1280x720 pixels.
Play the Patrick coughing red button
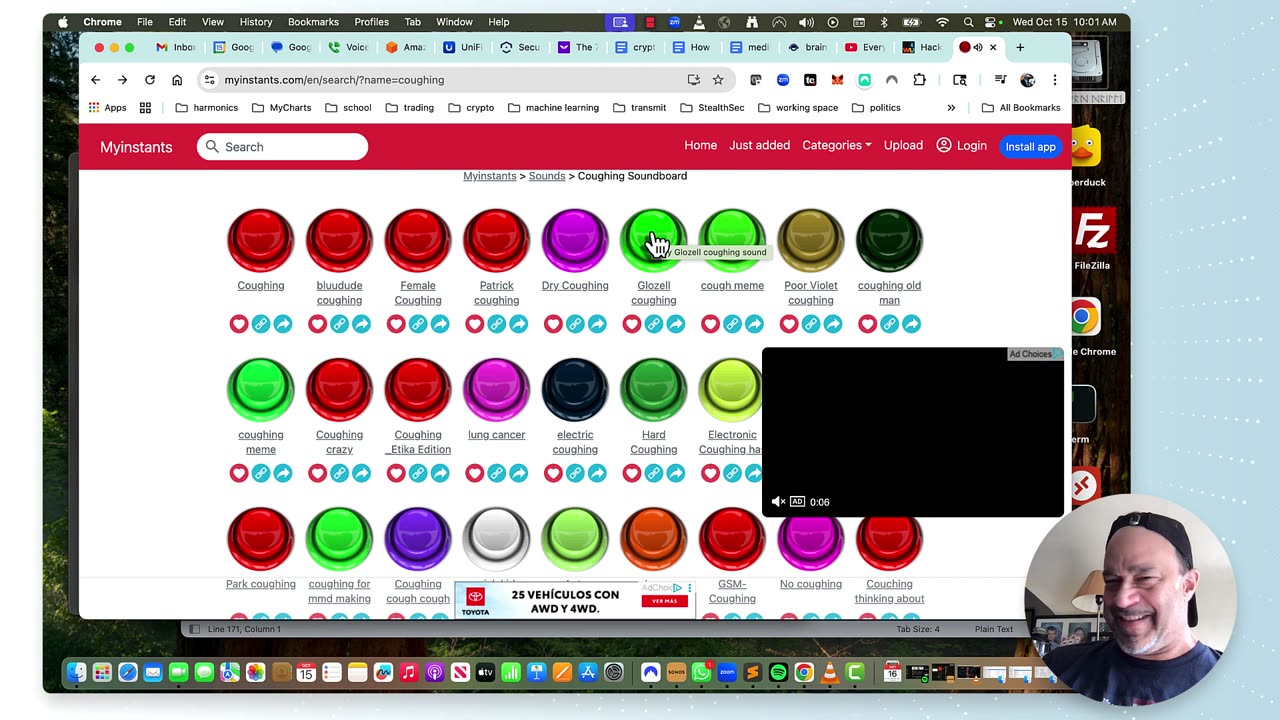[x=496, y=240]
